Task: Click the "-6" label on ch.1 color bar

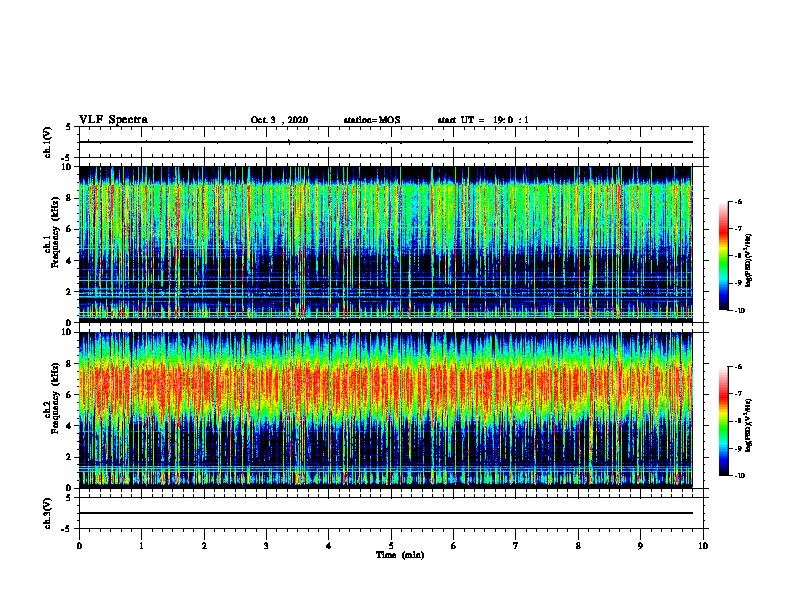Action: coord(738,202)
